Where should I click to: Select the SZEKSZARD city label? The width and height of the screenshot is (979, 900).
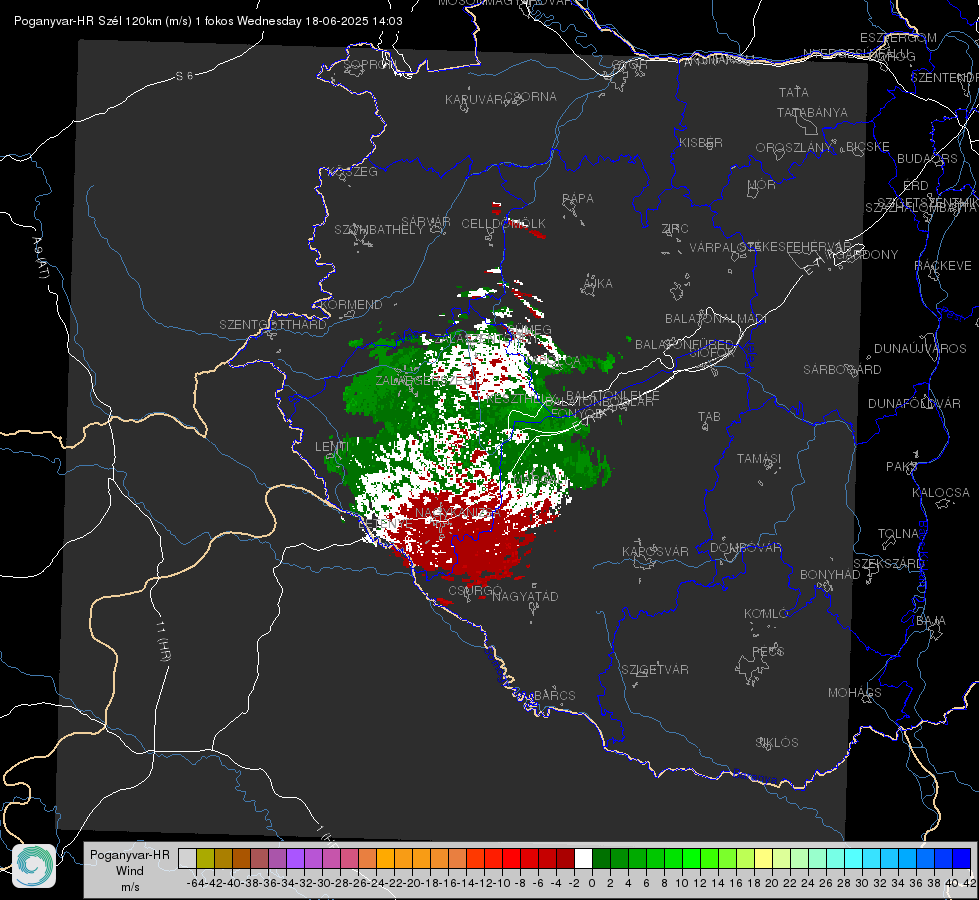[888, 563]
